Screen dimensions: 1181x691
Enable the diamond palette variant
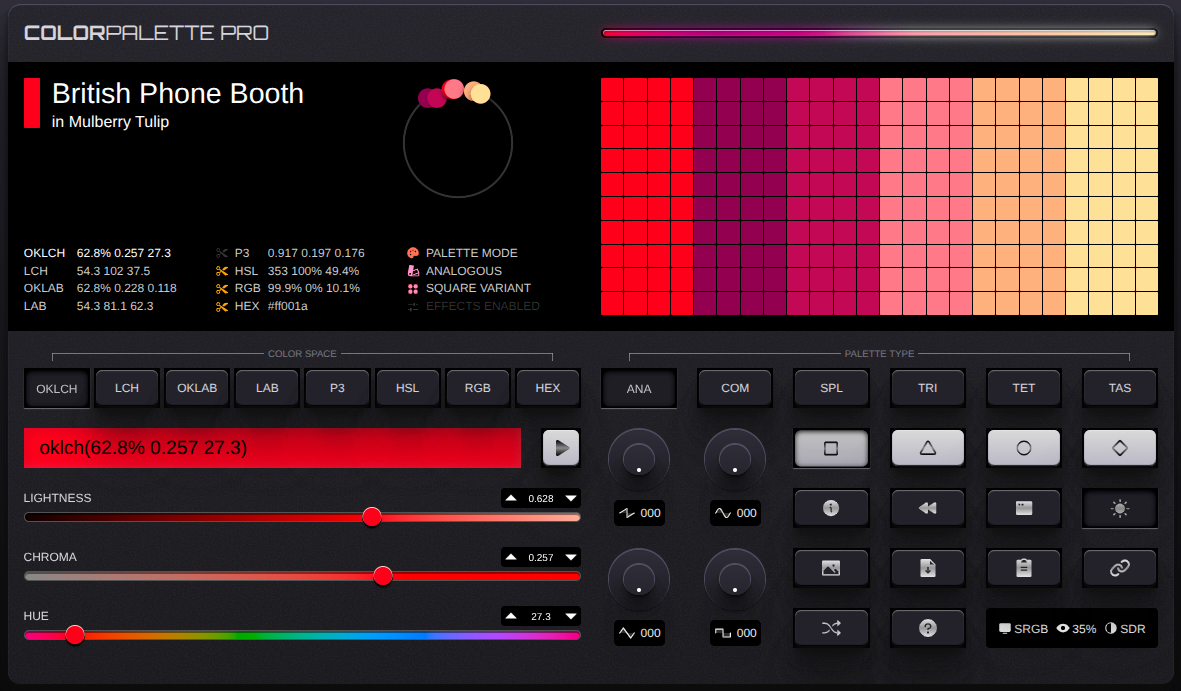pyautogui.click(x=1119, y=448)
